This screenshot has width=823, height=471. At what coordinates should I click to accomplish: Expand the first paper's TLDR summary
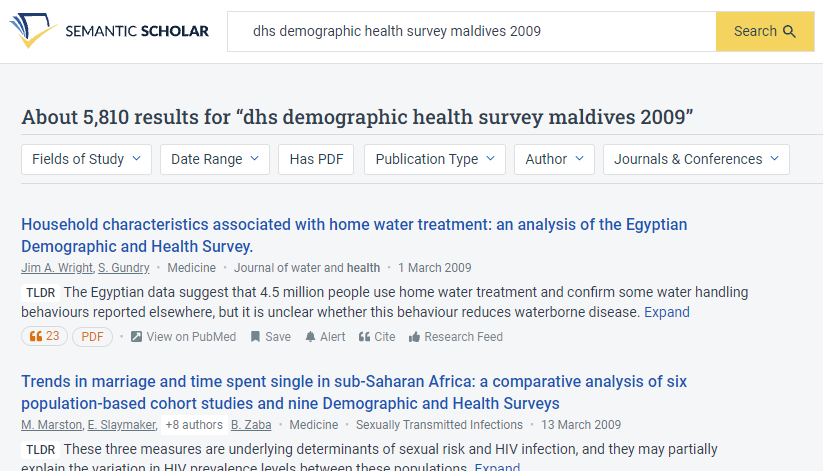click(667, 312)
